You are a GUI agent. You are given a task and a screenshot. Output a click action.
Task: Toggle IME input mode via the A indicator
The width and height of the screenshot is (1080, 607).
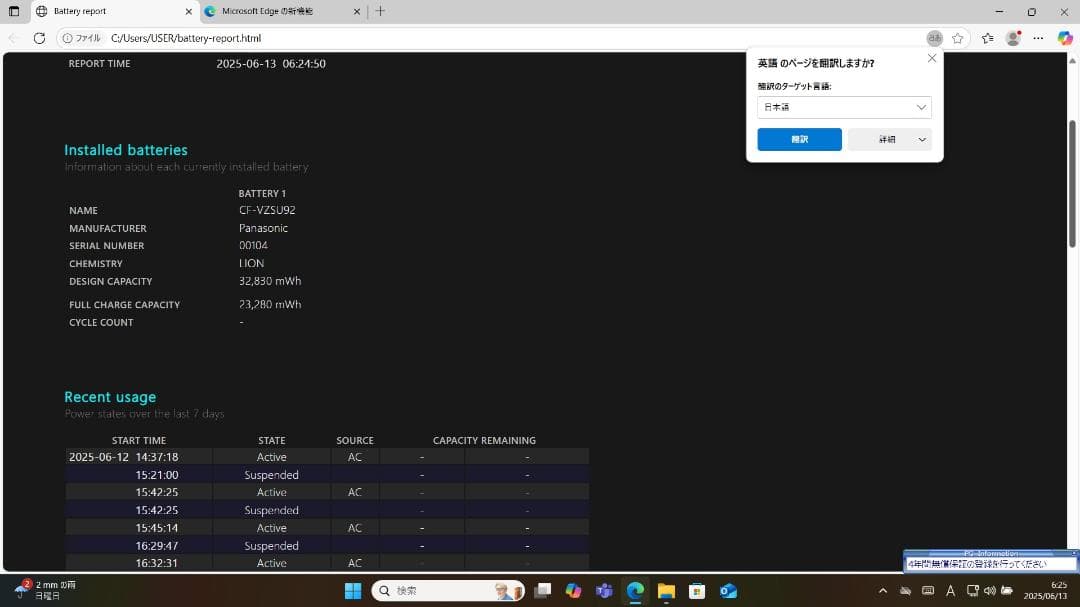click(950, 591)
